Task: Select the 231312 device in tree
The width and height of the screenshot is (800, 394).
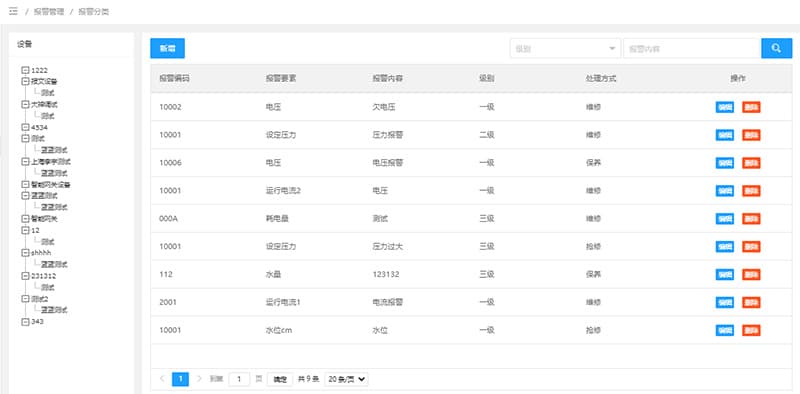Action: 43,276
